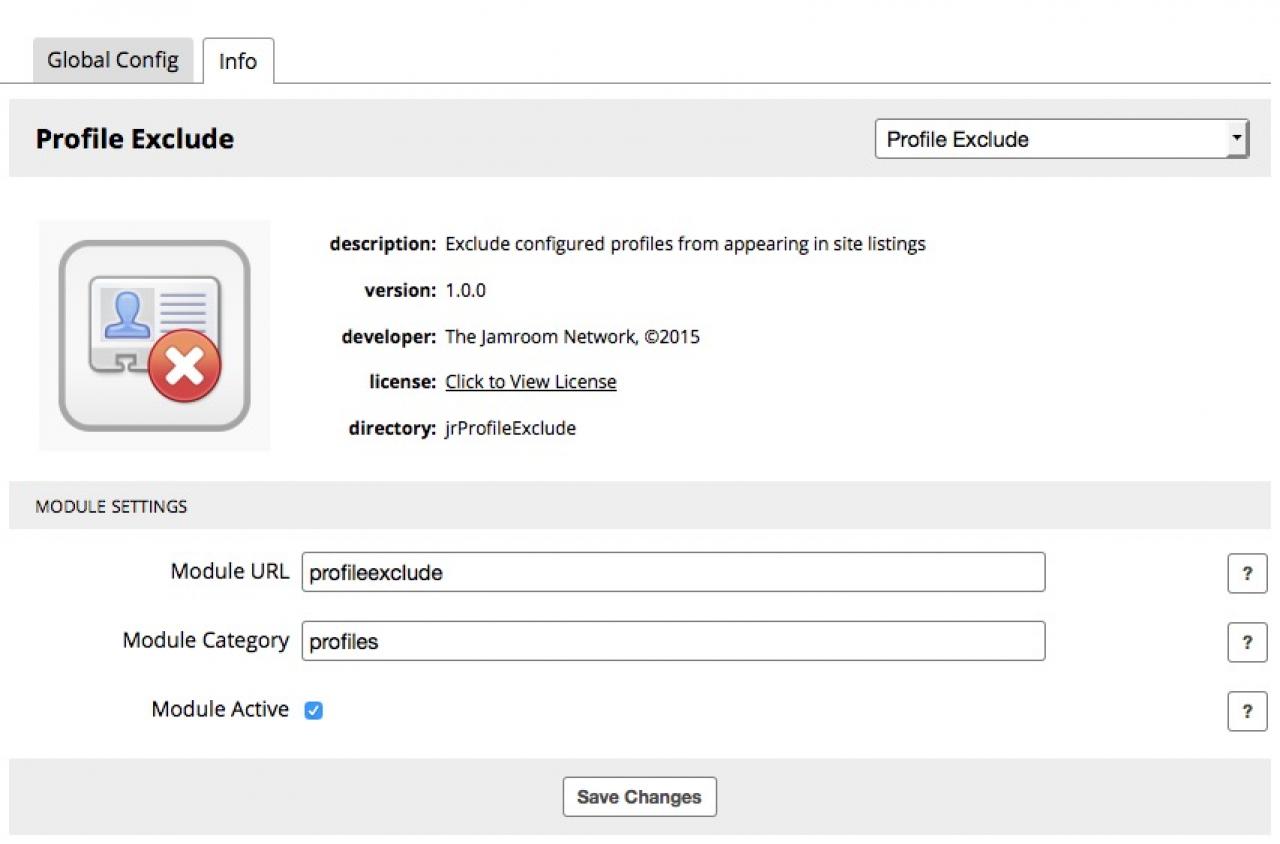
Task: Open the Click to View License link
Action: tap(531, 382)
